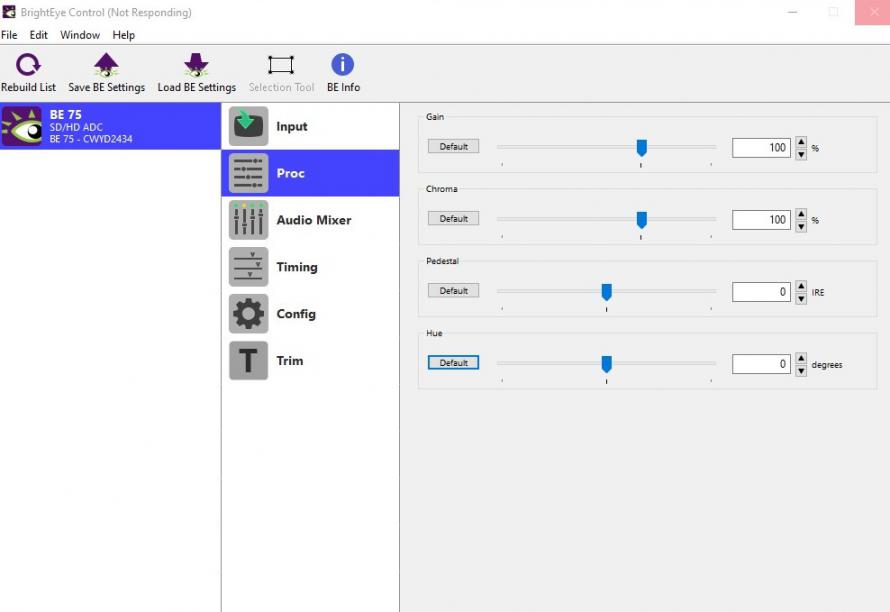Open the Audio Mixer faders icon

click(x=249, y=220)
